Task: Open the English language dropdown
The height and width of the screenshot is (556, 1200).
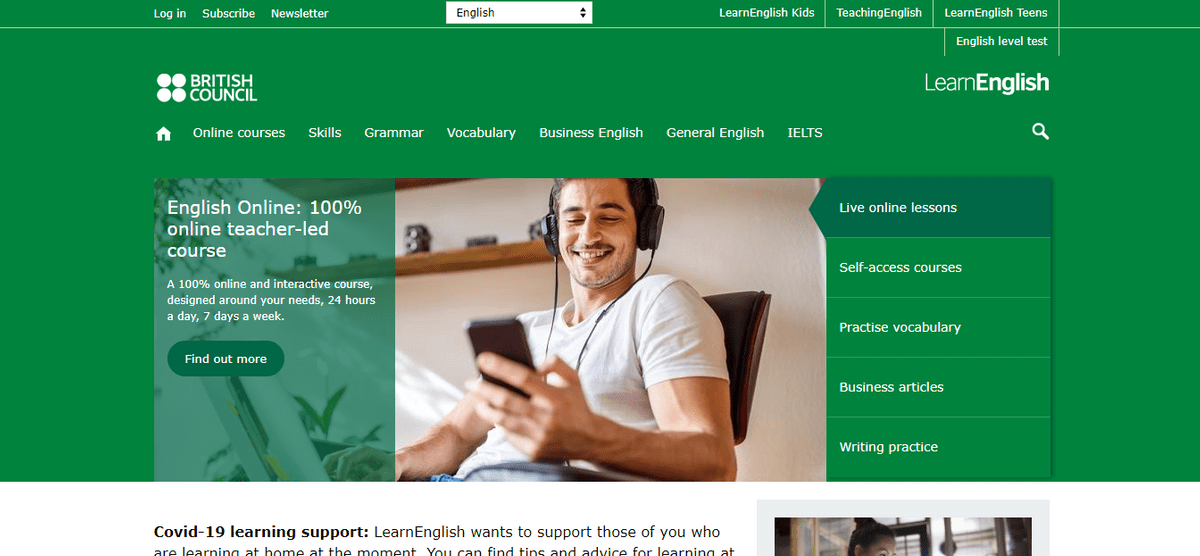Action: (x=519, y=13)
